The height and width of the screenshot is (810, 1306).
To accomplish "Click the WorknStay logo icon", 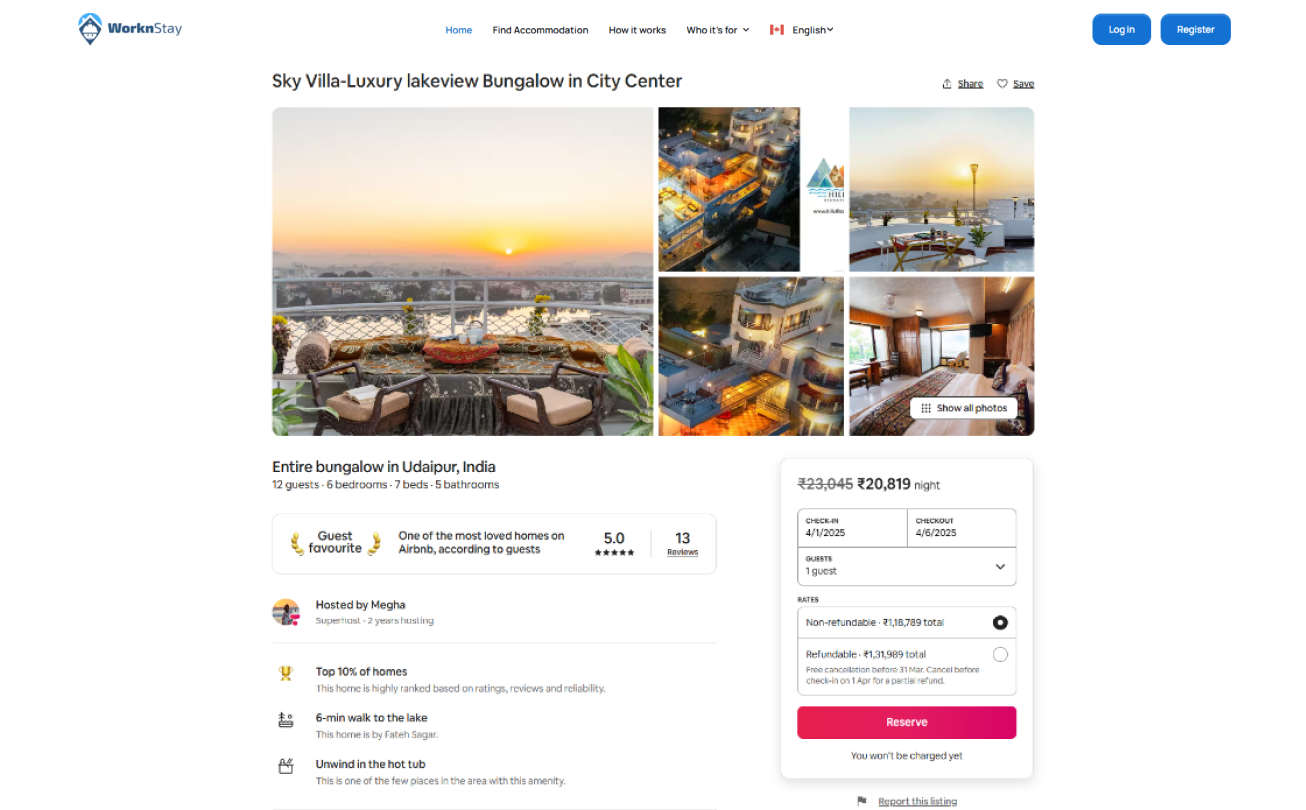I will [x=90, y=29].
